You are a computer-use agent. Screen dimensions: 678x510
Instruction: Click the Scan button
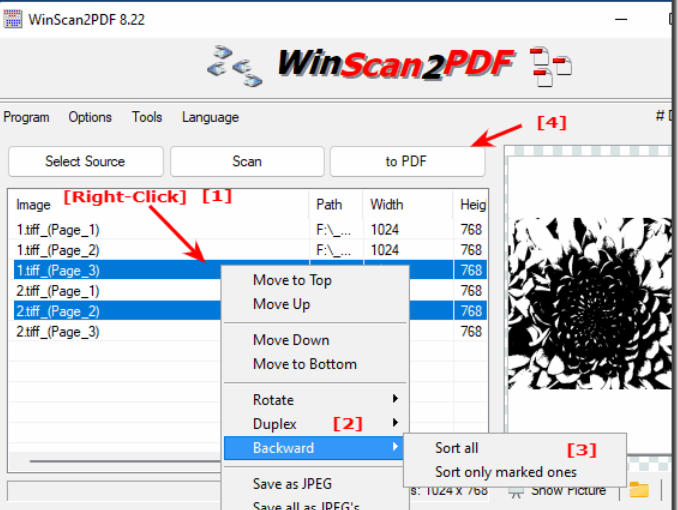pyautogui.click(x=247, y=161)
